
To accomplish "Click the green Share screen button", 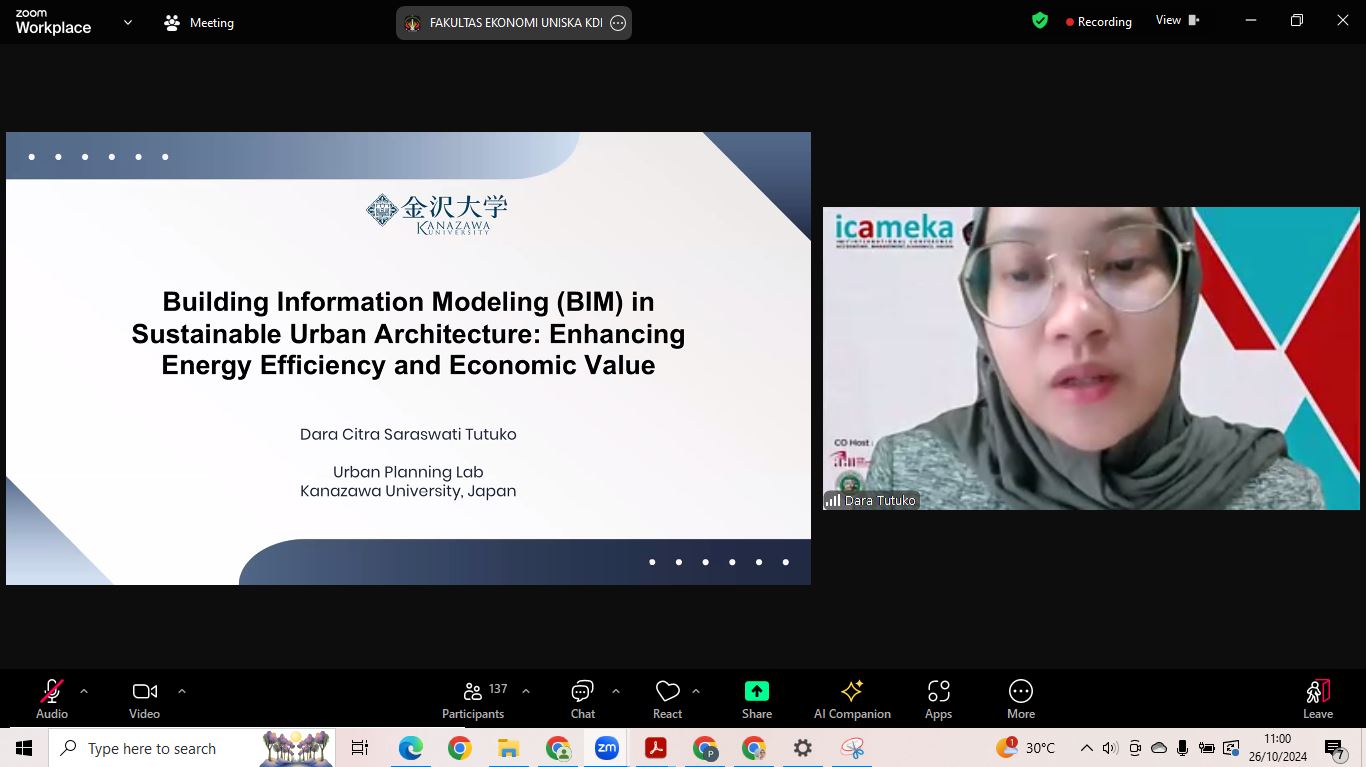I will click(x=757, y=698).
